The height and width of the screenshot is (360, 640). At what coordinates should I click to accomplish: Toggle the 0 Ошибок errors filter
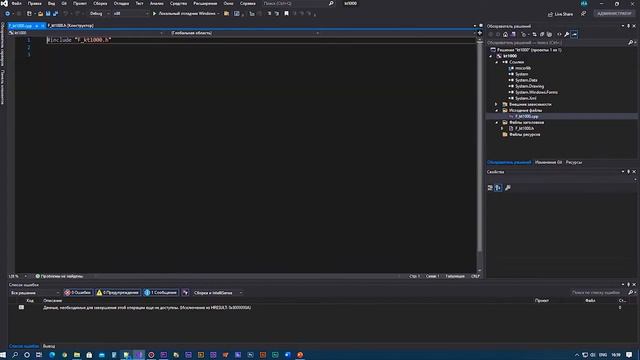78,293
